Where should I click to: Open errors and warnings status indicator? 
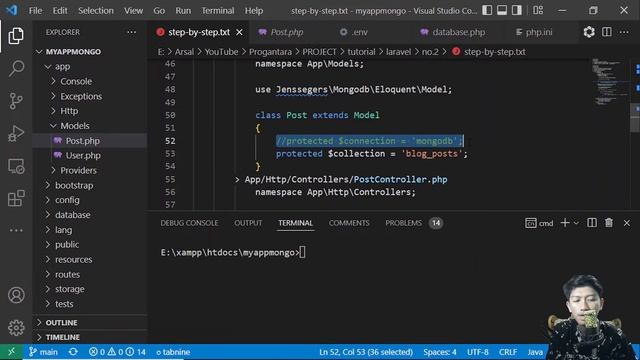(x=117, y=352)
